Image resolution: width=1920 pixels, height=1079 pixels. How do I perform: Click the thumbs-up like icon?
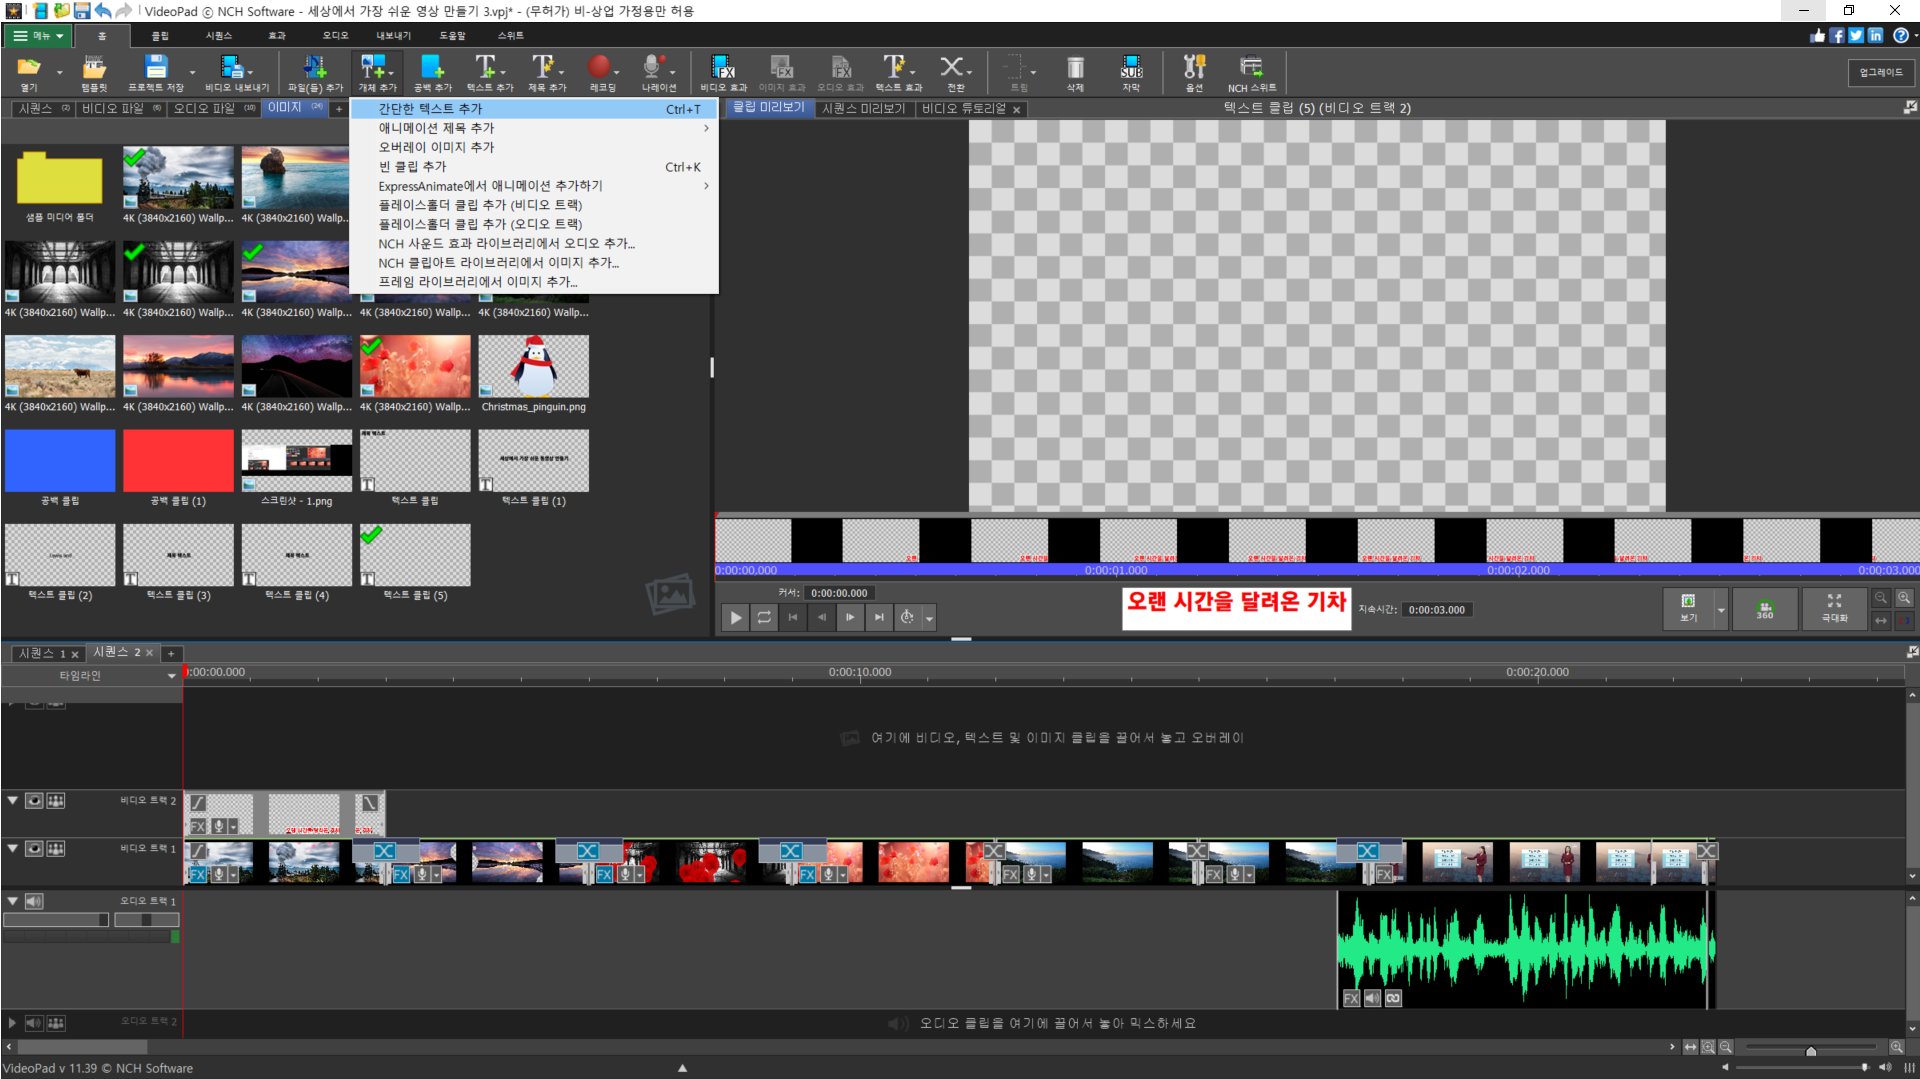click(1818, 35)
